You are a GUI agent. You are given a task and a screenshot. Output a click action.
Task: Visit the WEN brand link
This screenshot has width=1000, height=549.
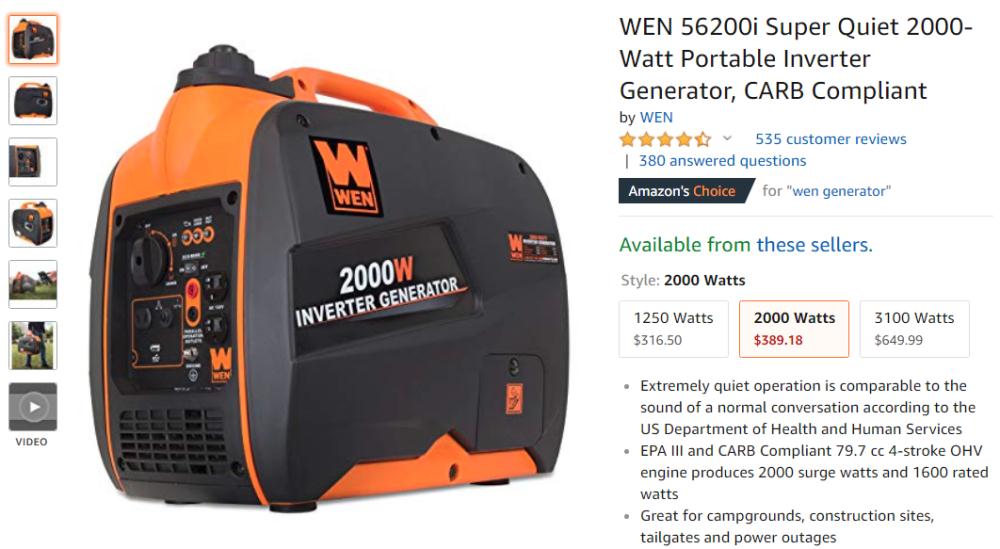click(656, 117)
